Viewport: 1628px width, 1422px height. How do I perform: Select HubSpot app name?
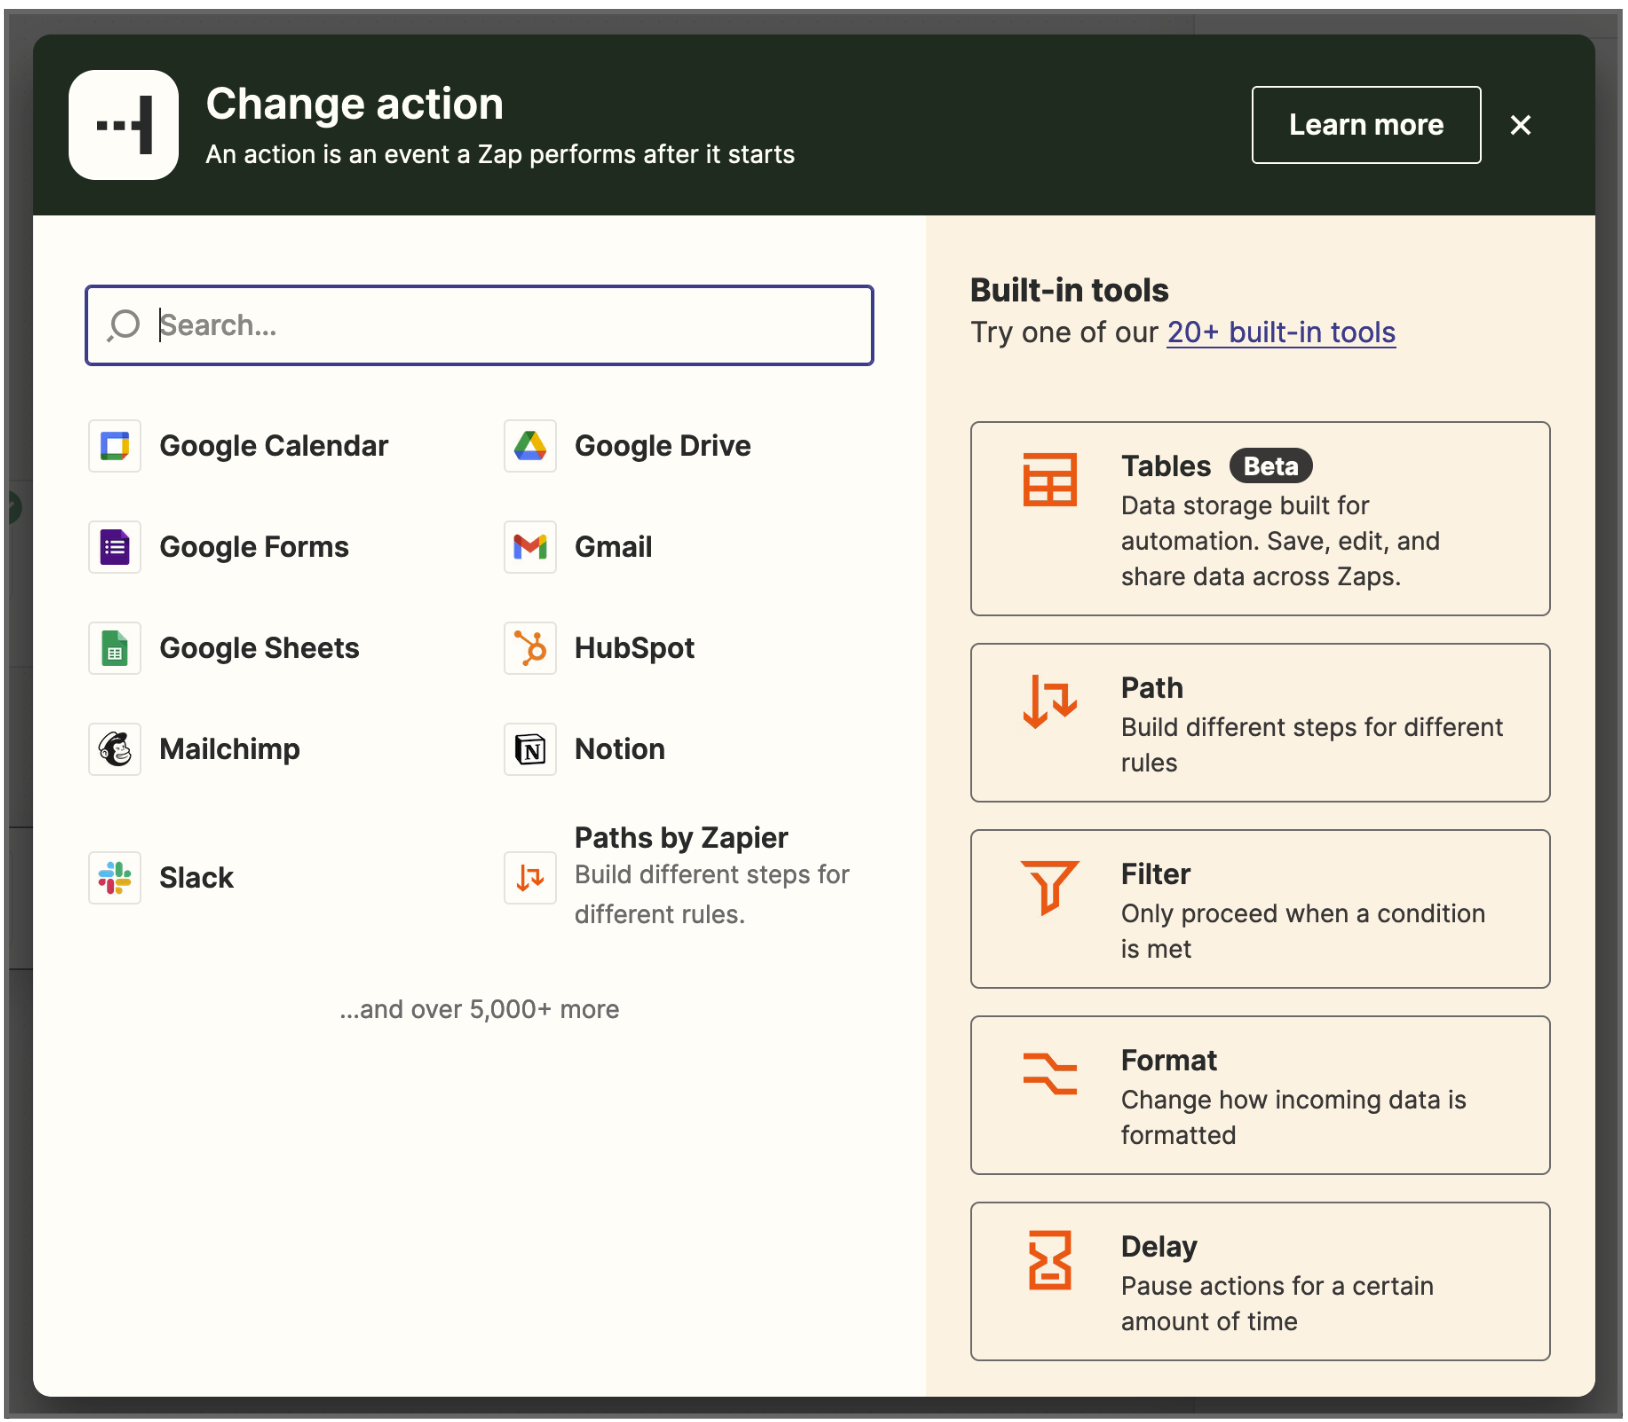click(634, 648)
